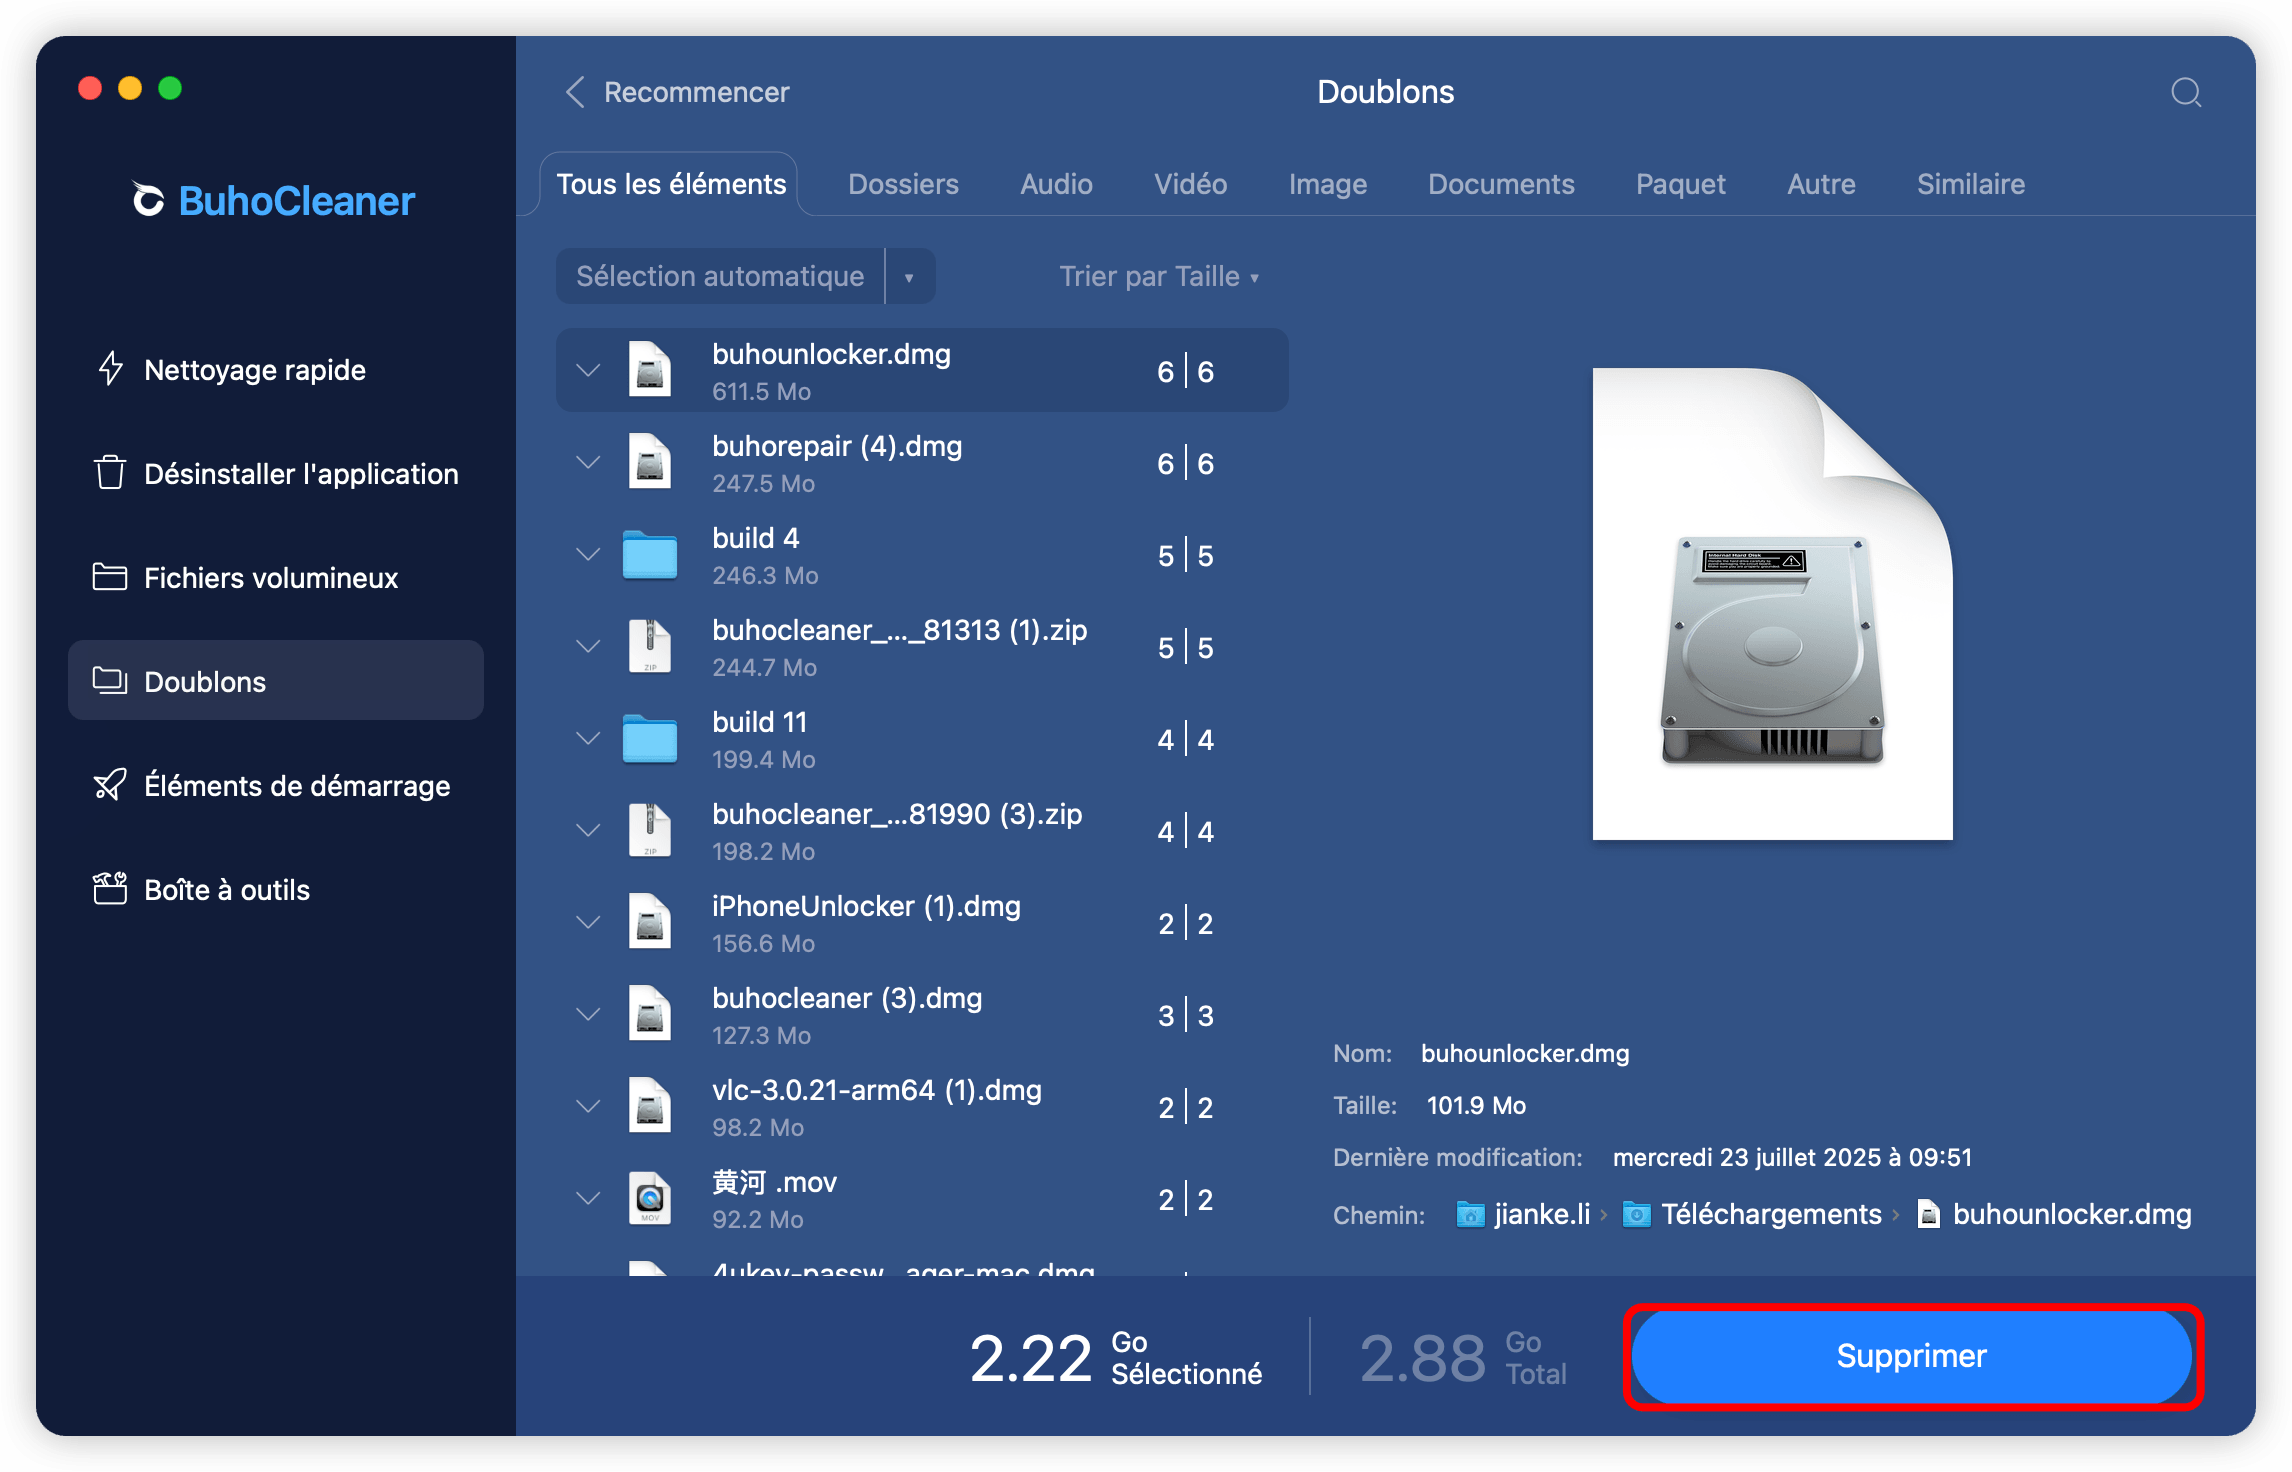Switch to the Similaire tab
The height and width of the screenshot is (1472, 2292).
coord(1970,184)
